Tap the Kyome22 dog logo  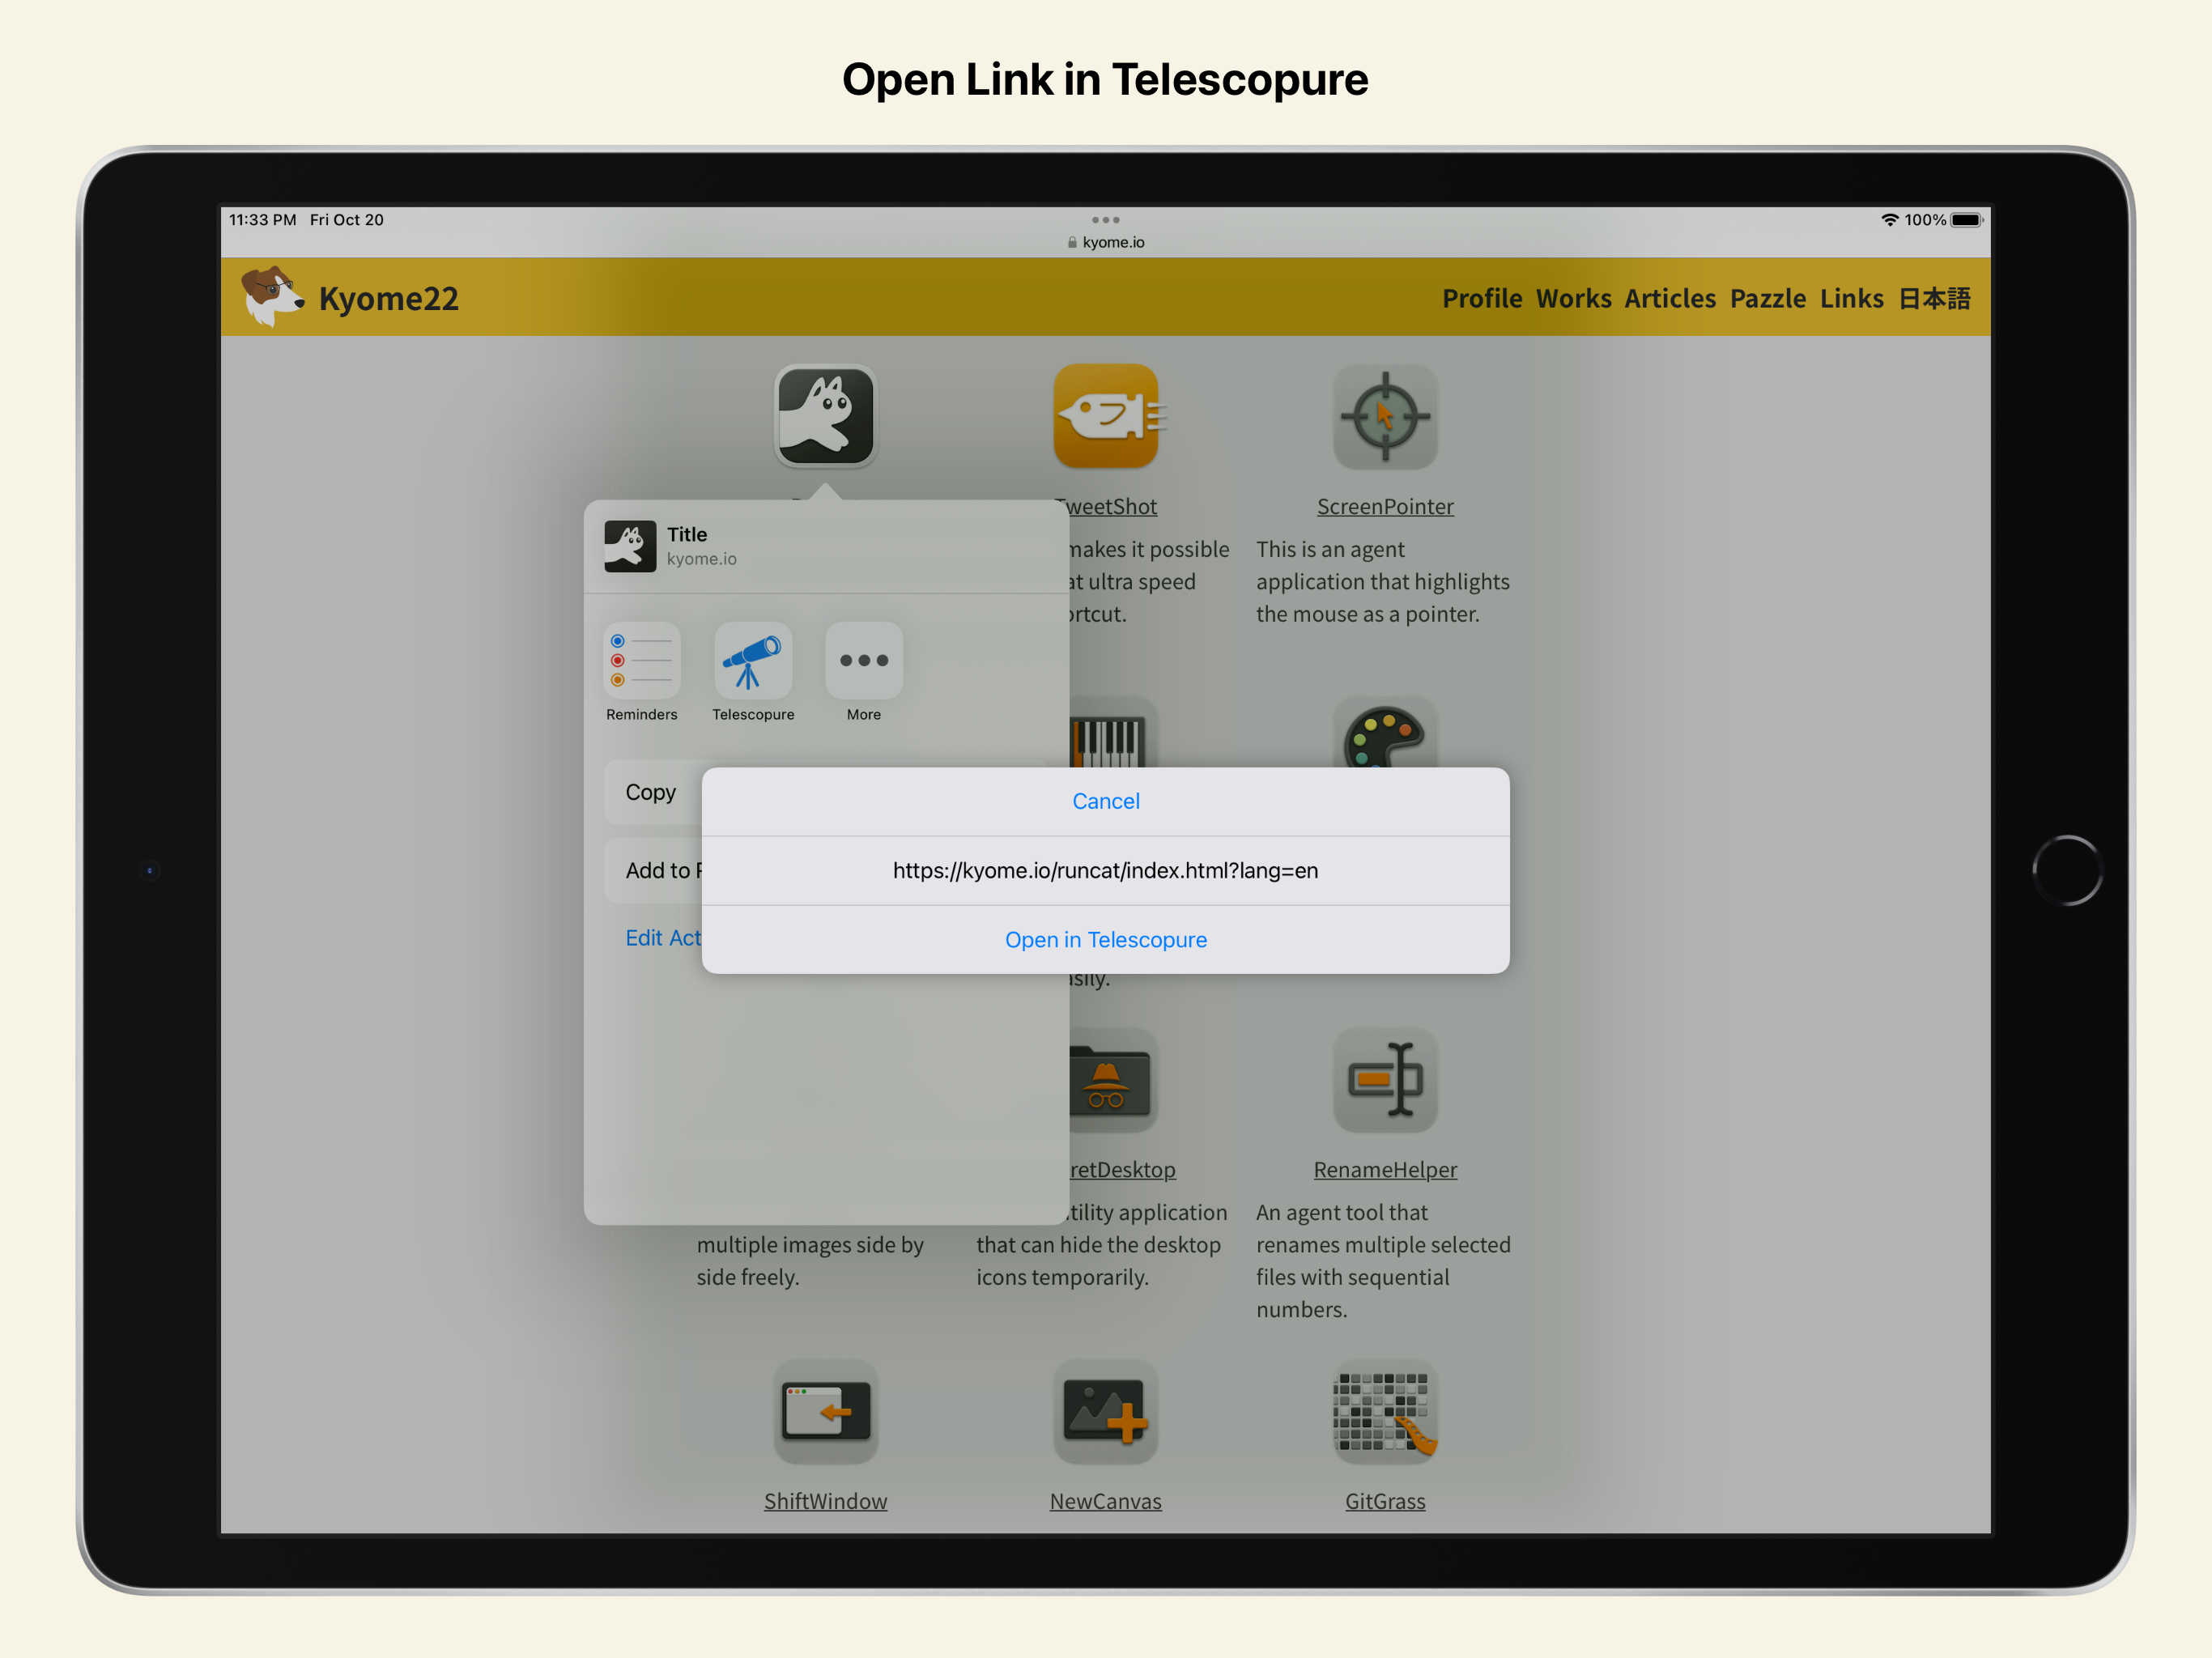[x=272, y=296]
